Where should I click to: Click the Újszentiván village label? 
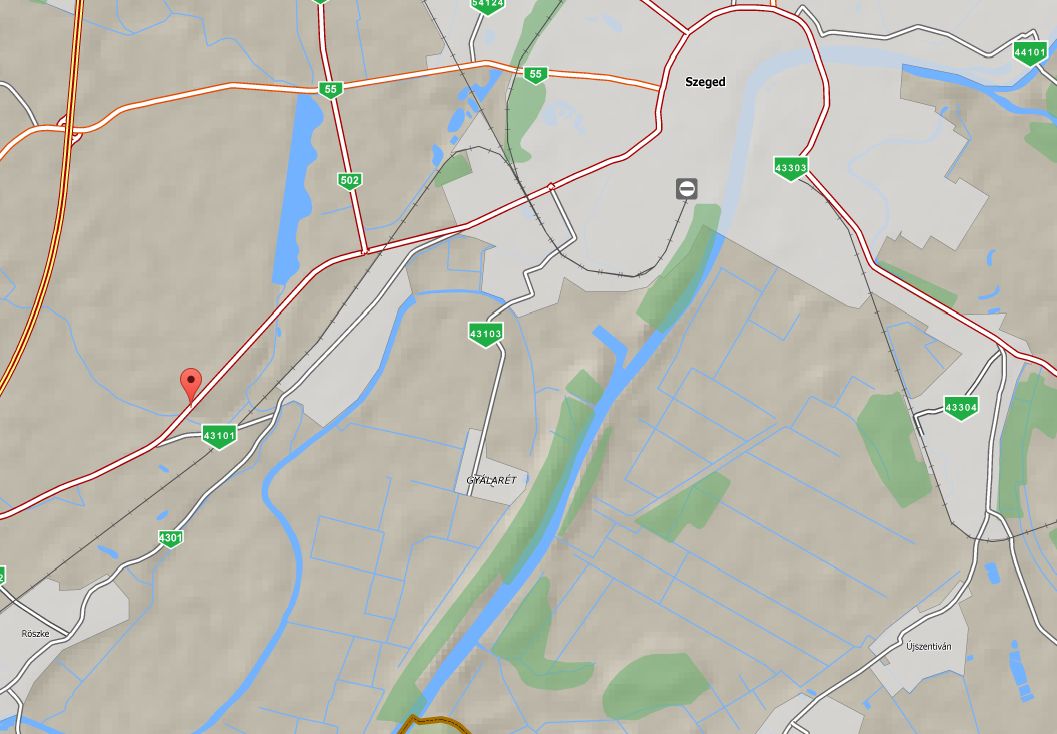(x=929, y=646)
